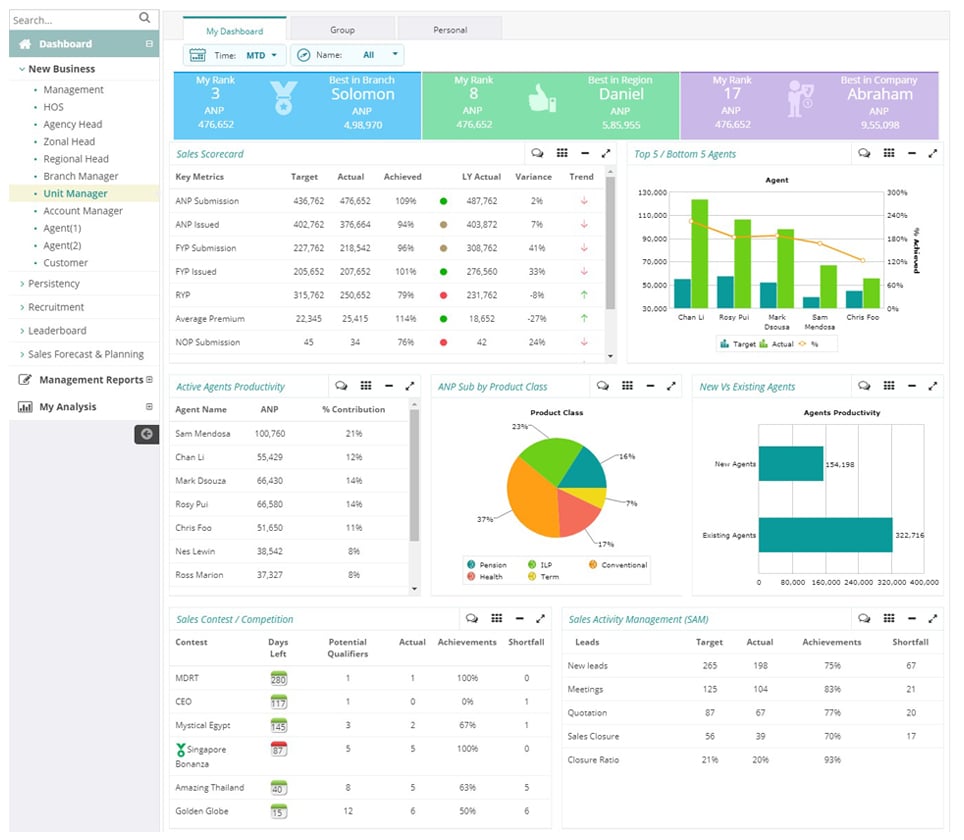964x840 pixels.
Task: Expand the Persistency menu section
Action: 54,284
